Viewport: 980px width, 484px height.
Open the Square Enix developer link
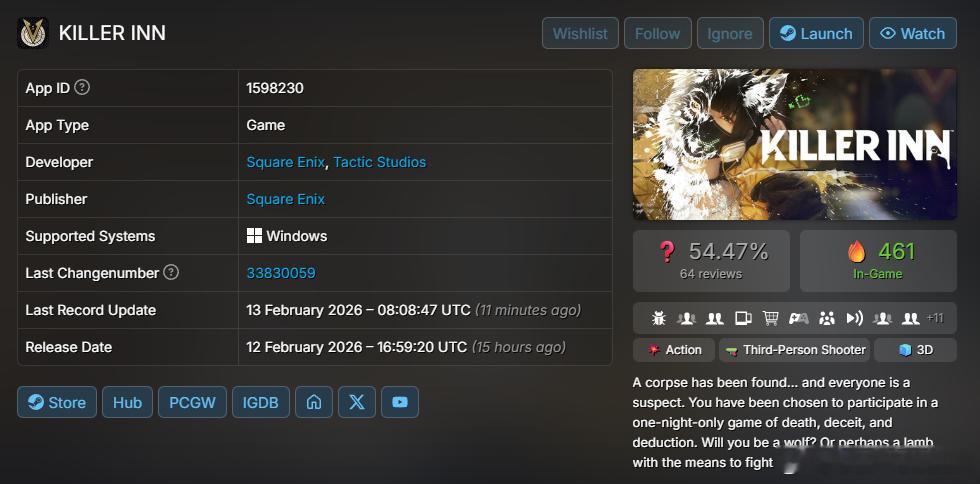285,162
